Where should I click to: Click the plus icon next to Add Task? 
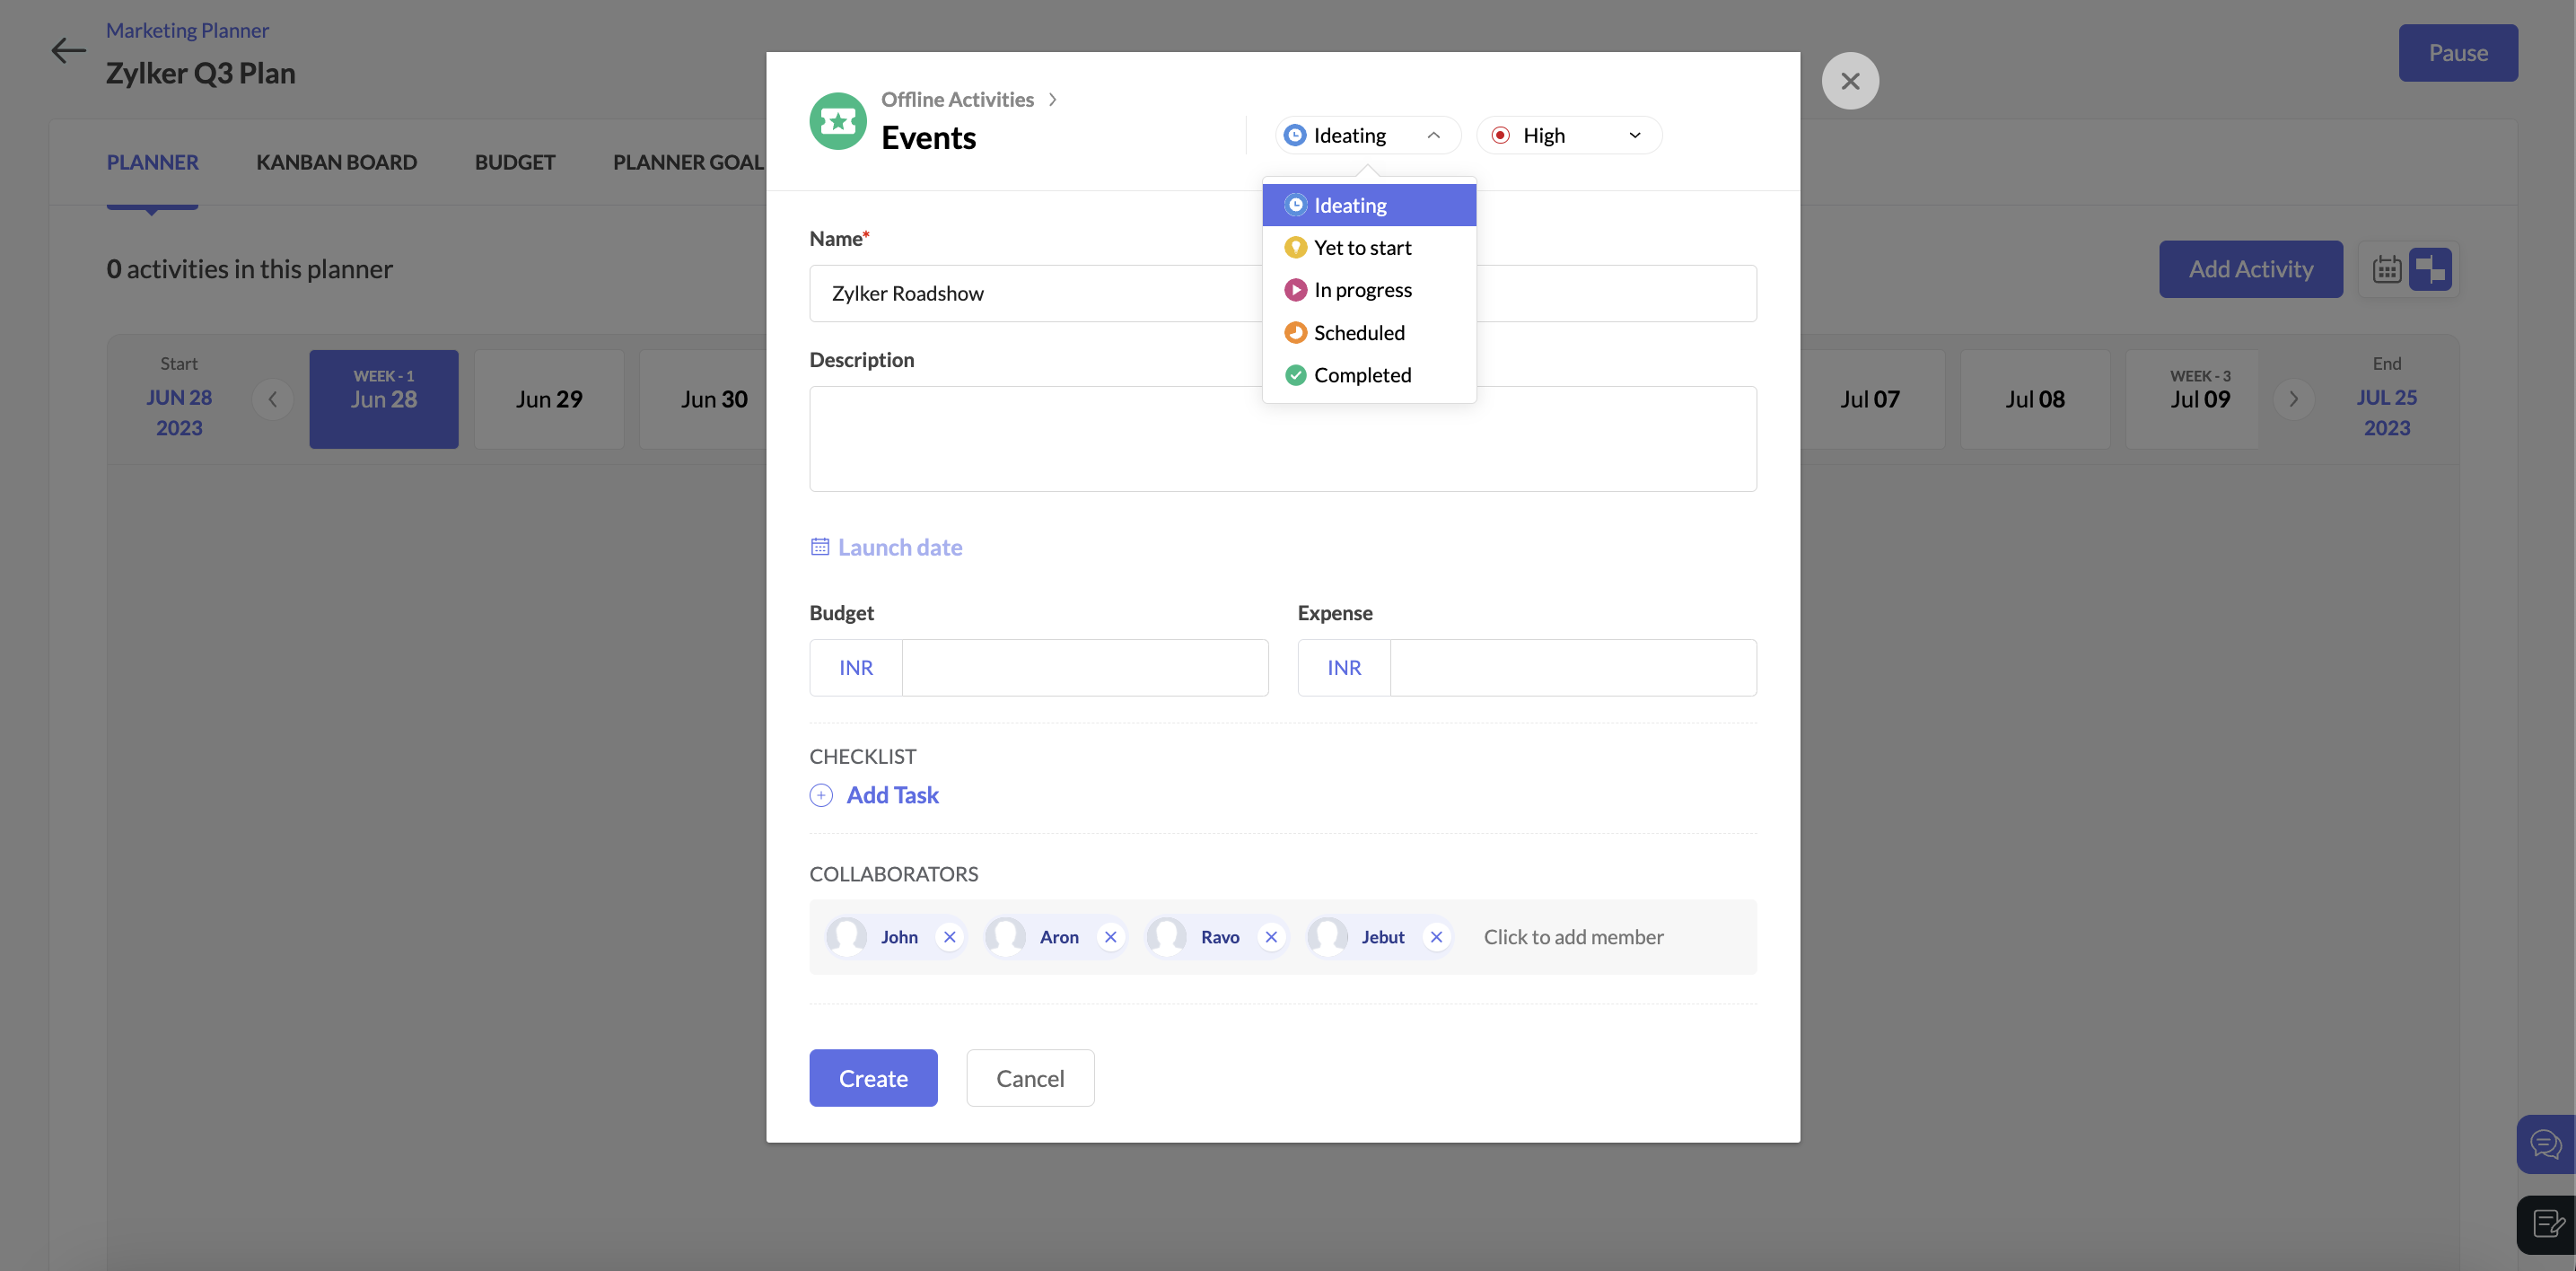click(820, 794)
